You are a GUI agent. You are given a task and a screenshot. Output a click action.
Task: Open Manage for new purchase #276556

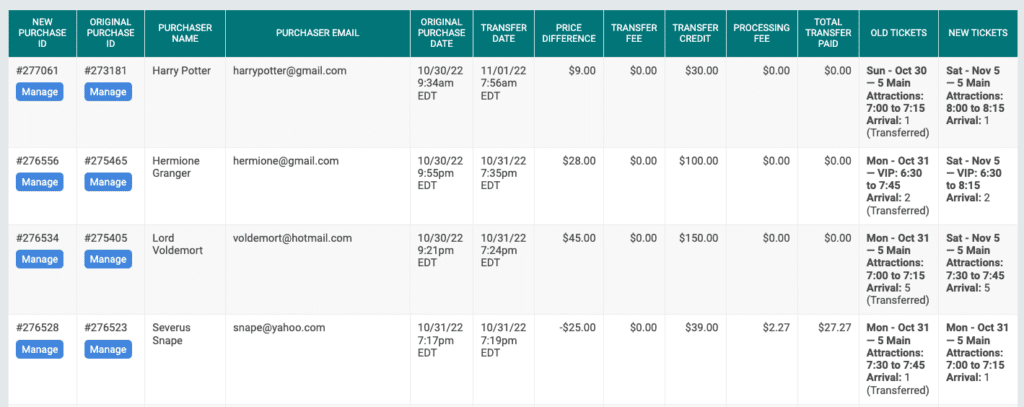pos(40,182)
